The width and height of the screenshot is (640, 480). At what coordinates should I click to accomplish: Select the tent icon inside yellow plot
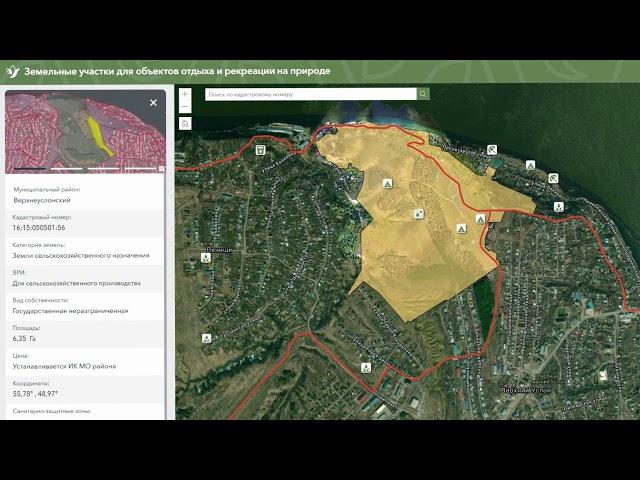388,184
